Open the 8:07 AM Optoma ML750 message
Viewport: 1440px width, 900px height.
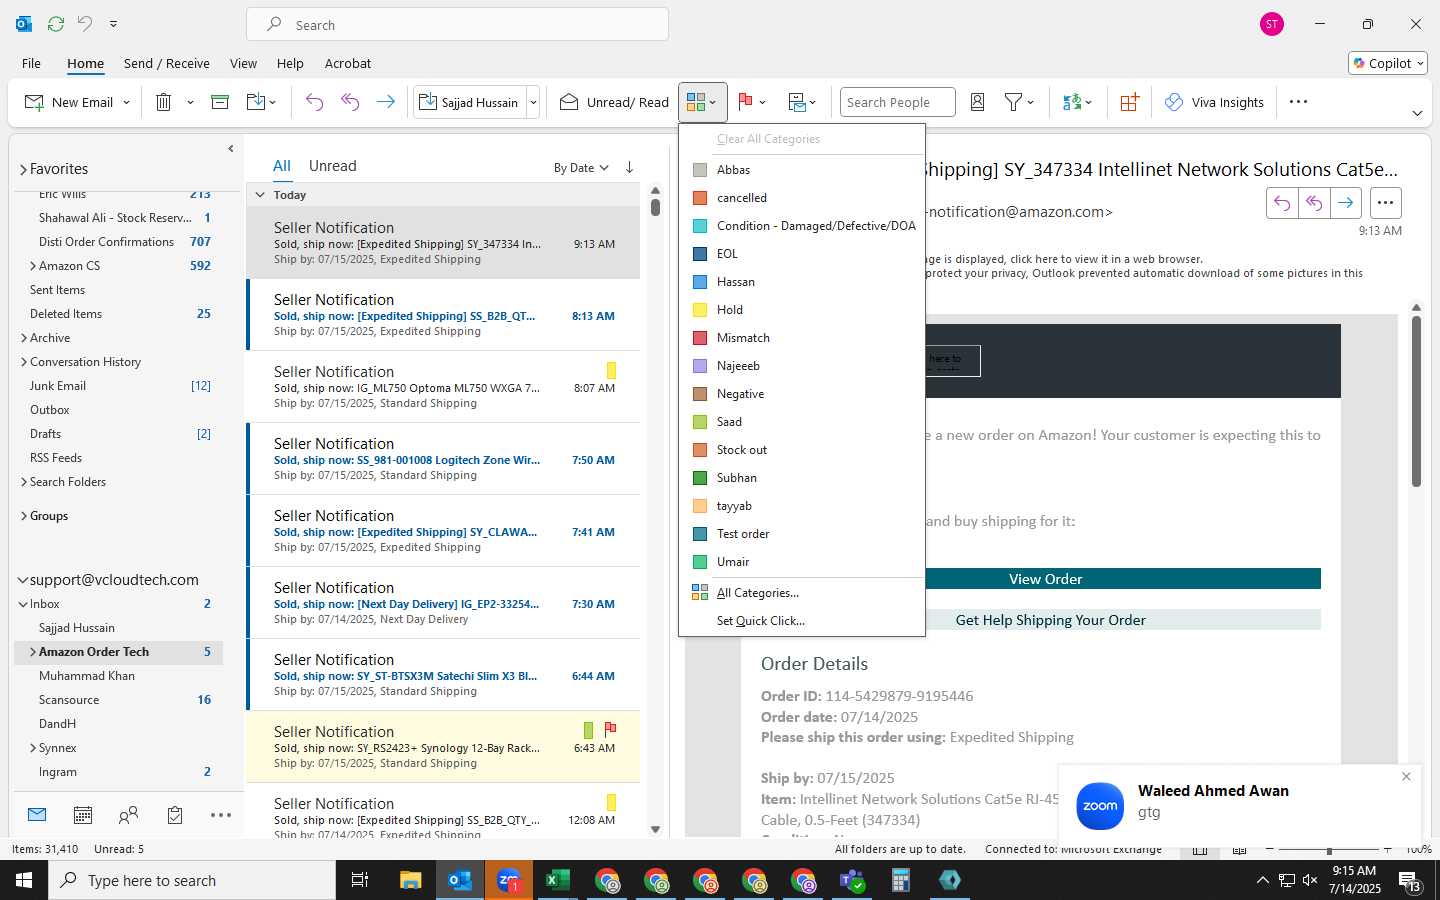(444, 387)
